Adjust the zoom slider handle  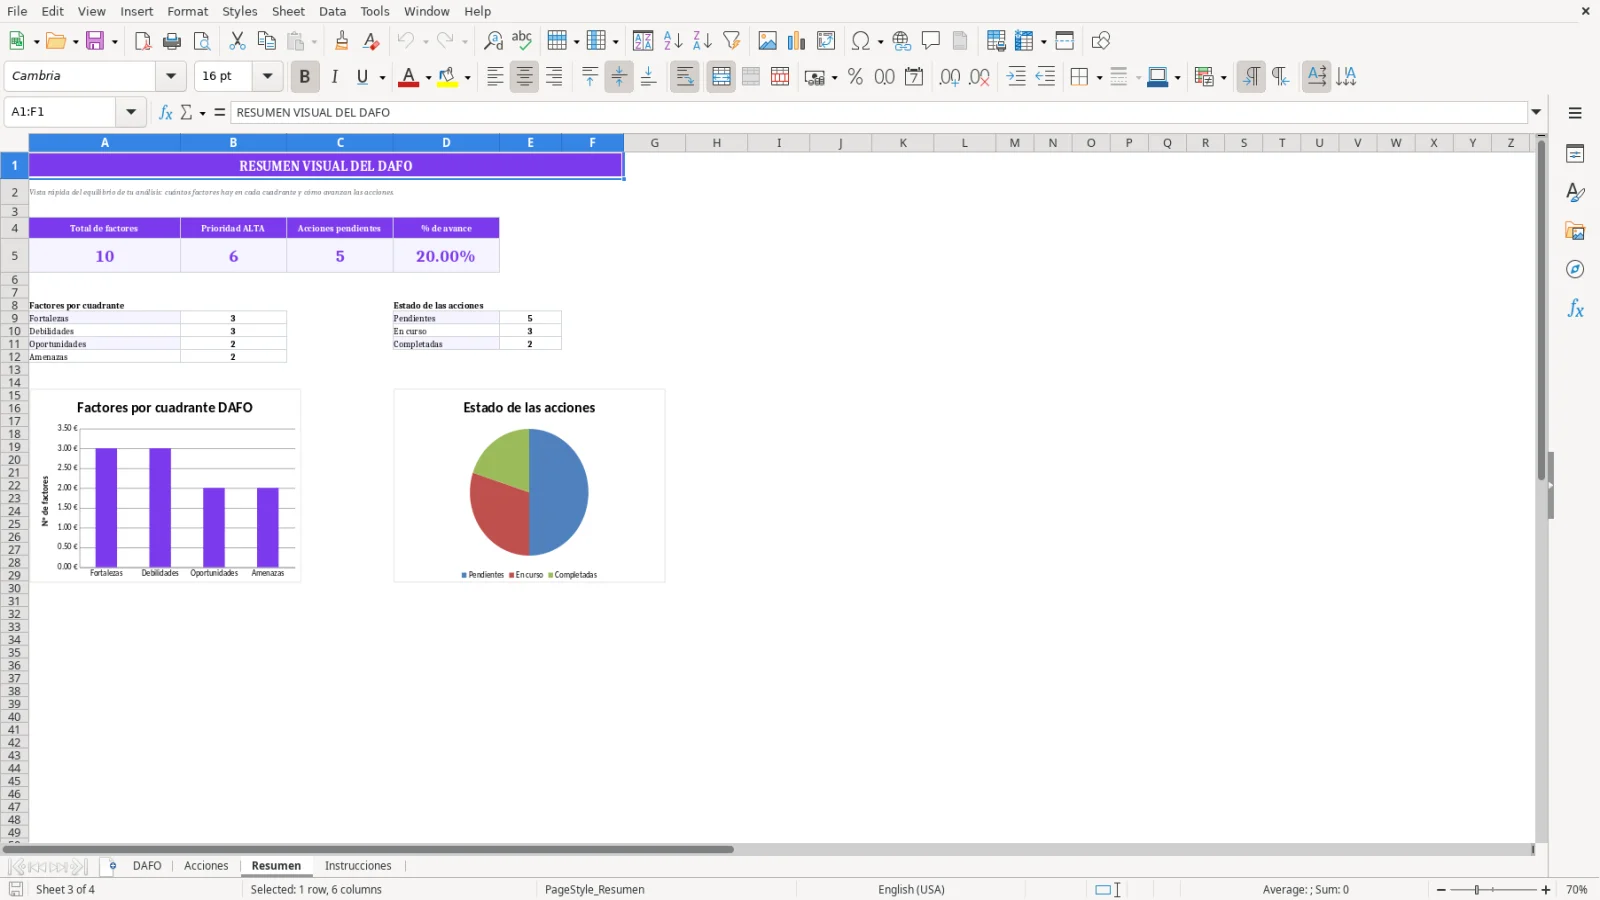point(1477,890)
